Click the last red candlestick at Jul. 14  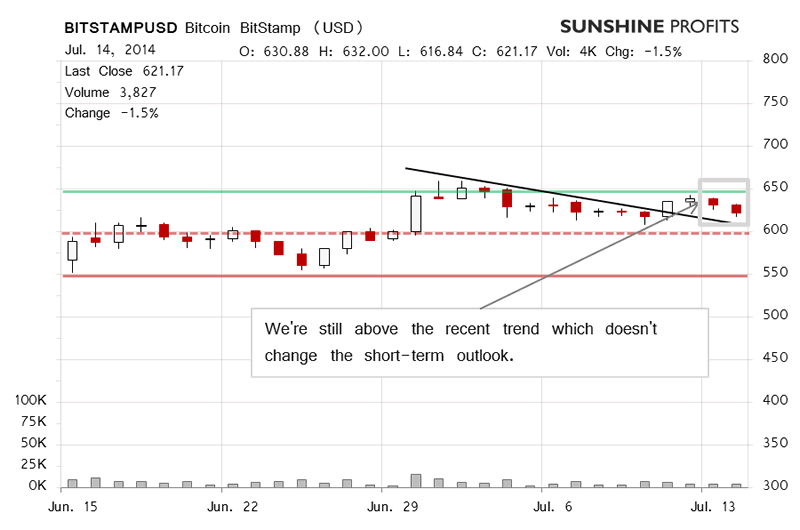(x=736, y=209)
